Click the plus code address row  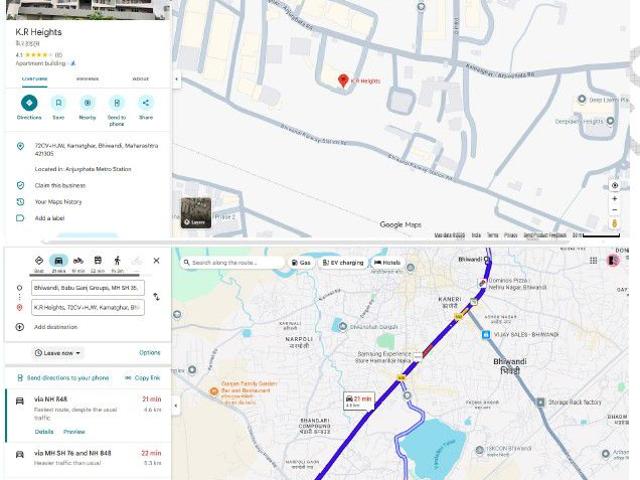pyautogui.click(x=88, y=149)
